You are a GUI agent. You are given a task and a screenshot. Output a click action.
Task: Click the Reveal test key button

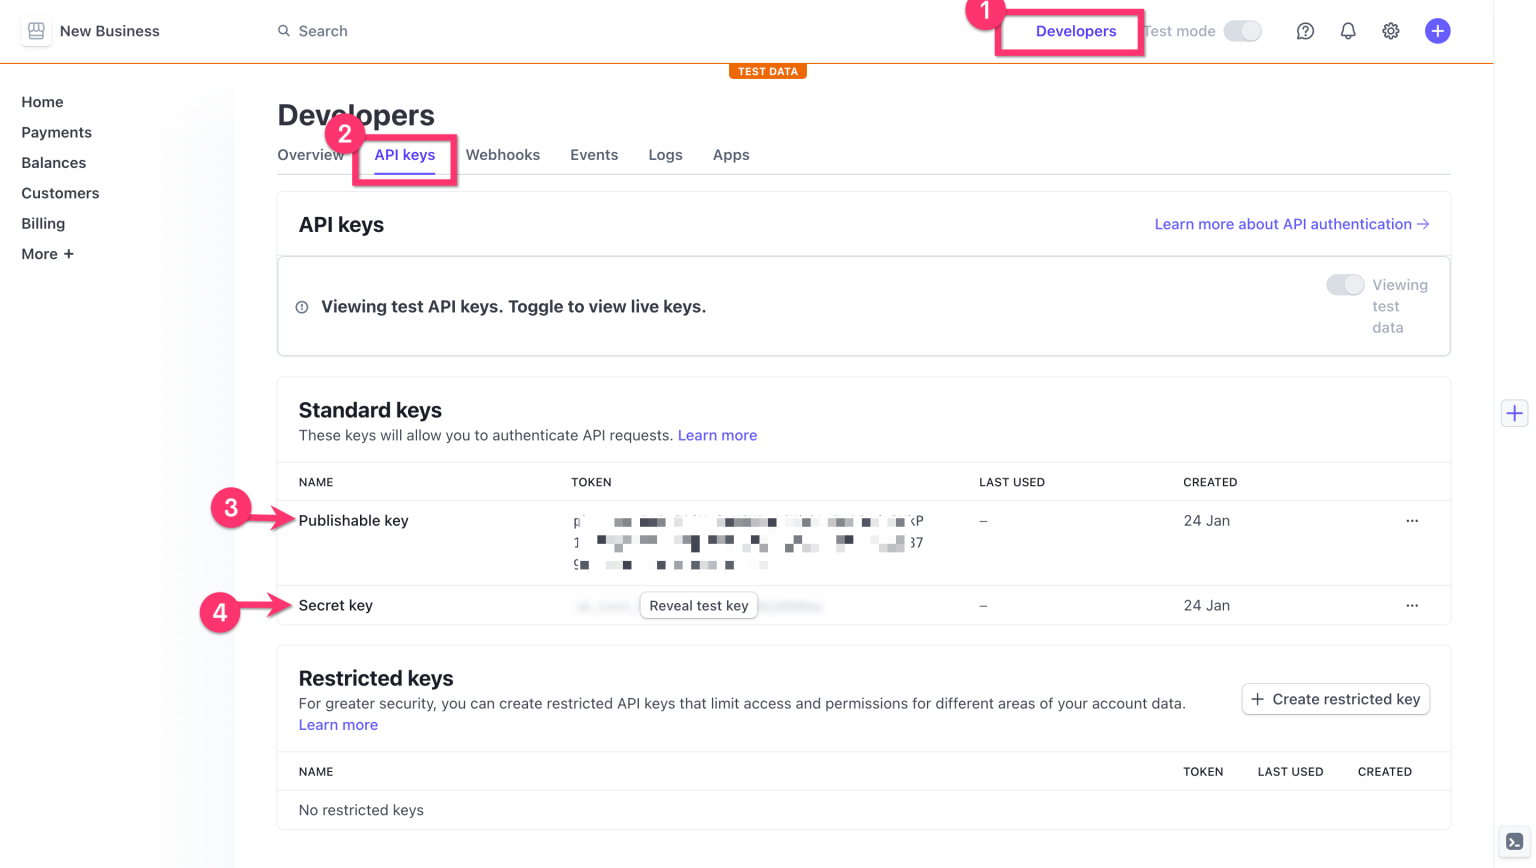point(698,605)
